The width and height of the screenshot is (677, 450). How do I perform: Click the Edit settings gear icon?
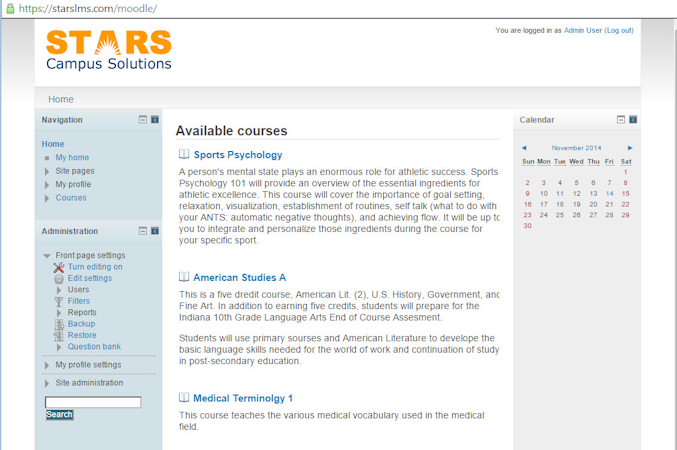coord(59,279)
